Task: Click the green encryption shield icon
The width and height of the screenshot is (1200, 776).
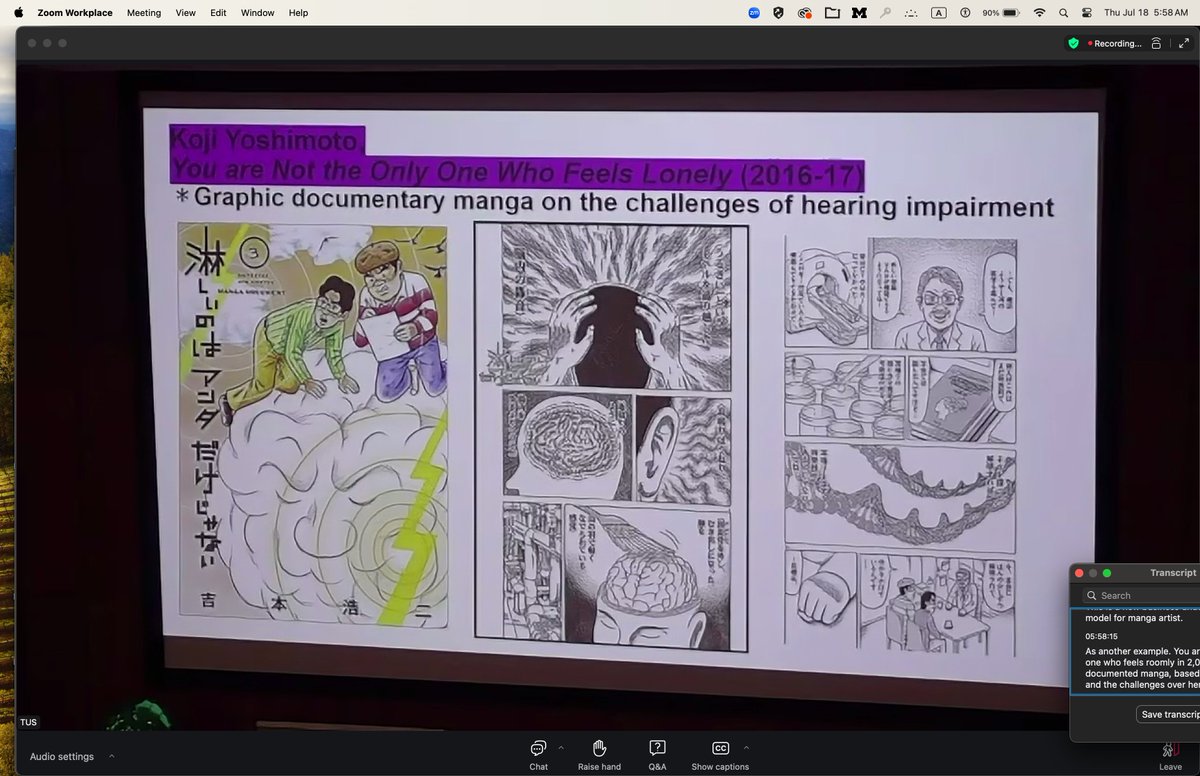Action: coord(1073,43)
